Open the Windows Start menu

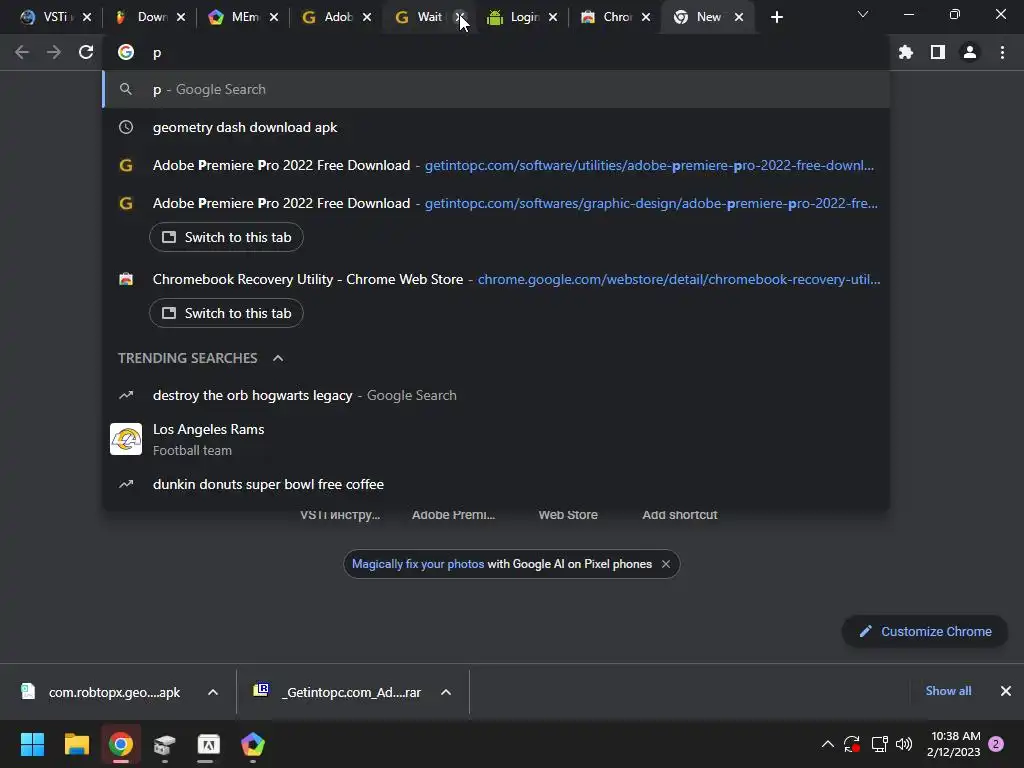pyautogui.click(x=33, y=744)
